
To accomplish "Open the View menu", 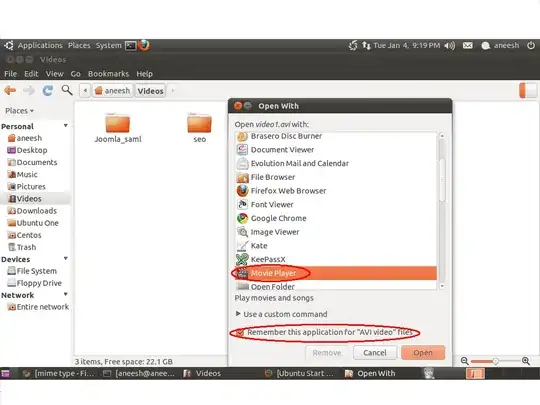I will (54, 74).
